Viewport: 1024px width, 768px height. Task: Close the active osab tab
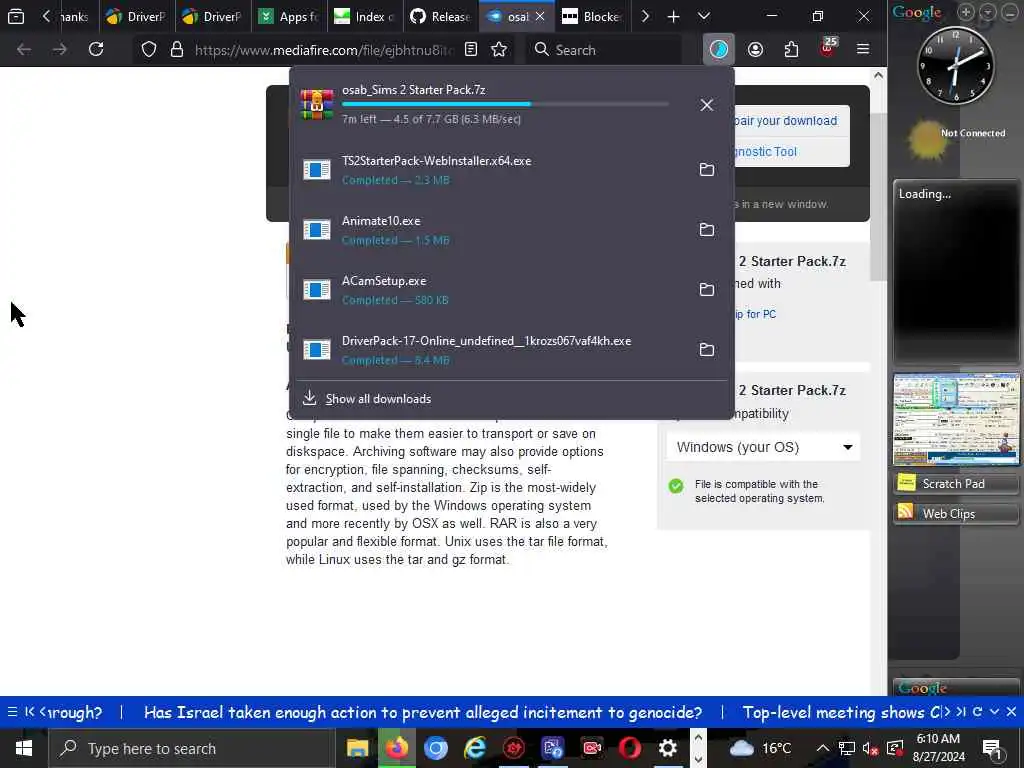[x=540, y=16]
